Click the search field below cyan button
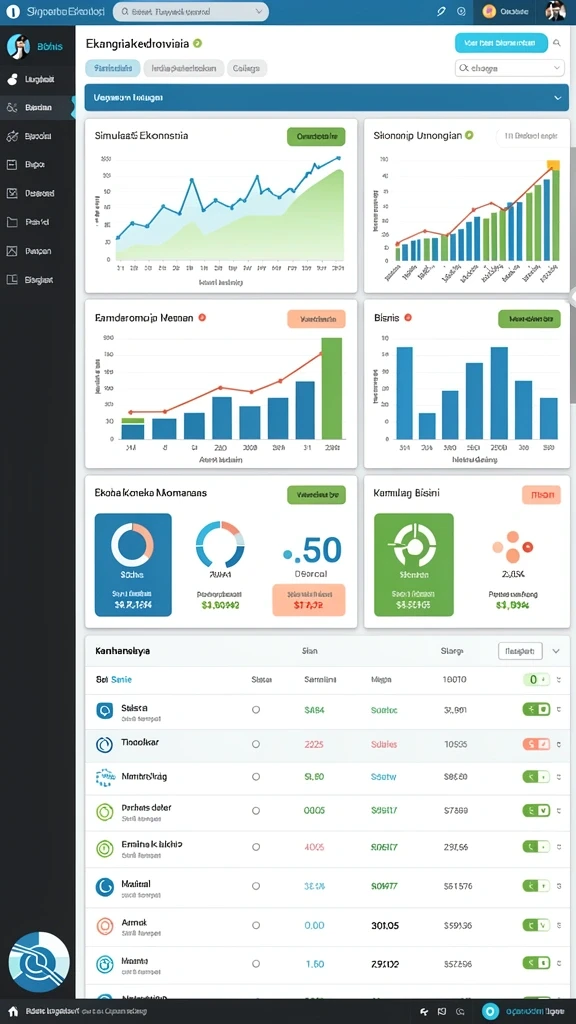The width and height of the screenshot is (576, 1024). tap(509, 67)
